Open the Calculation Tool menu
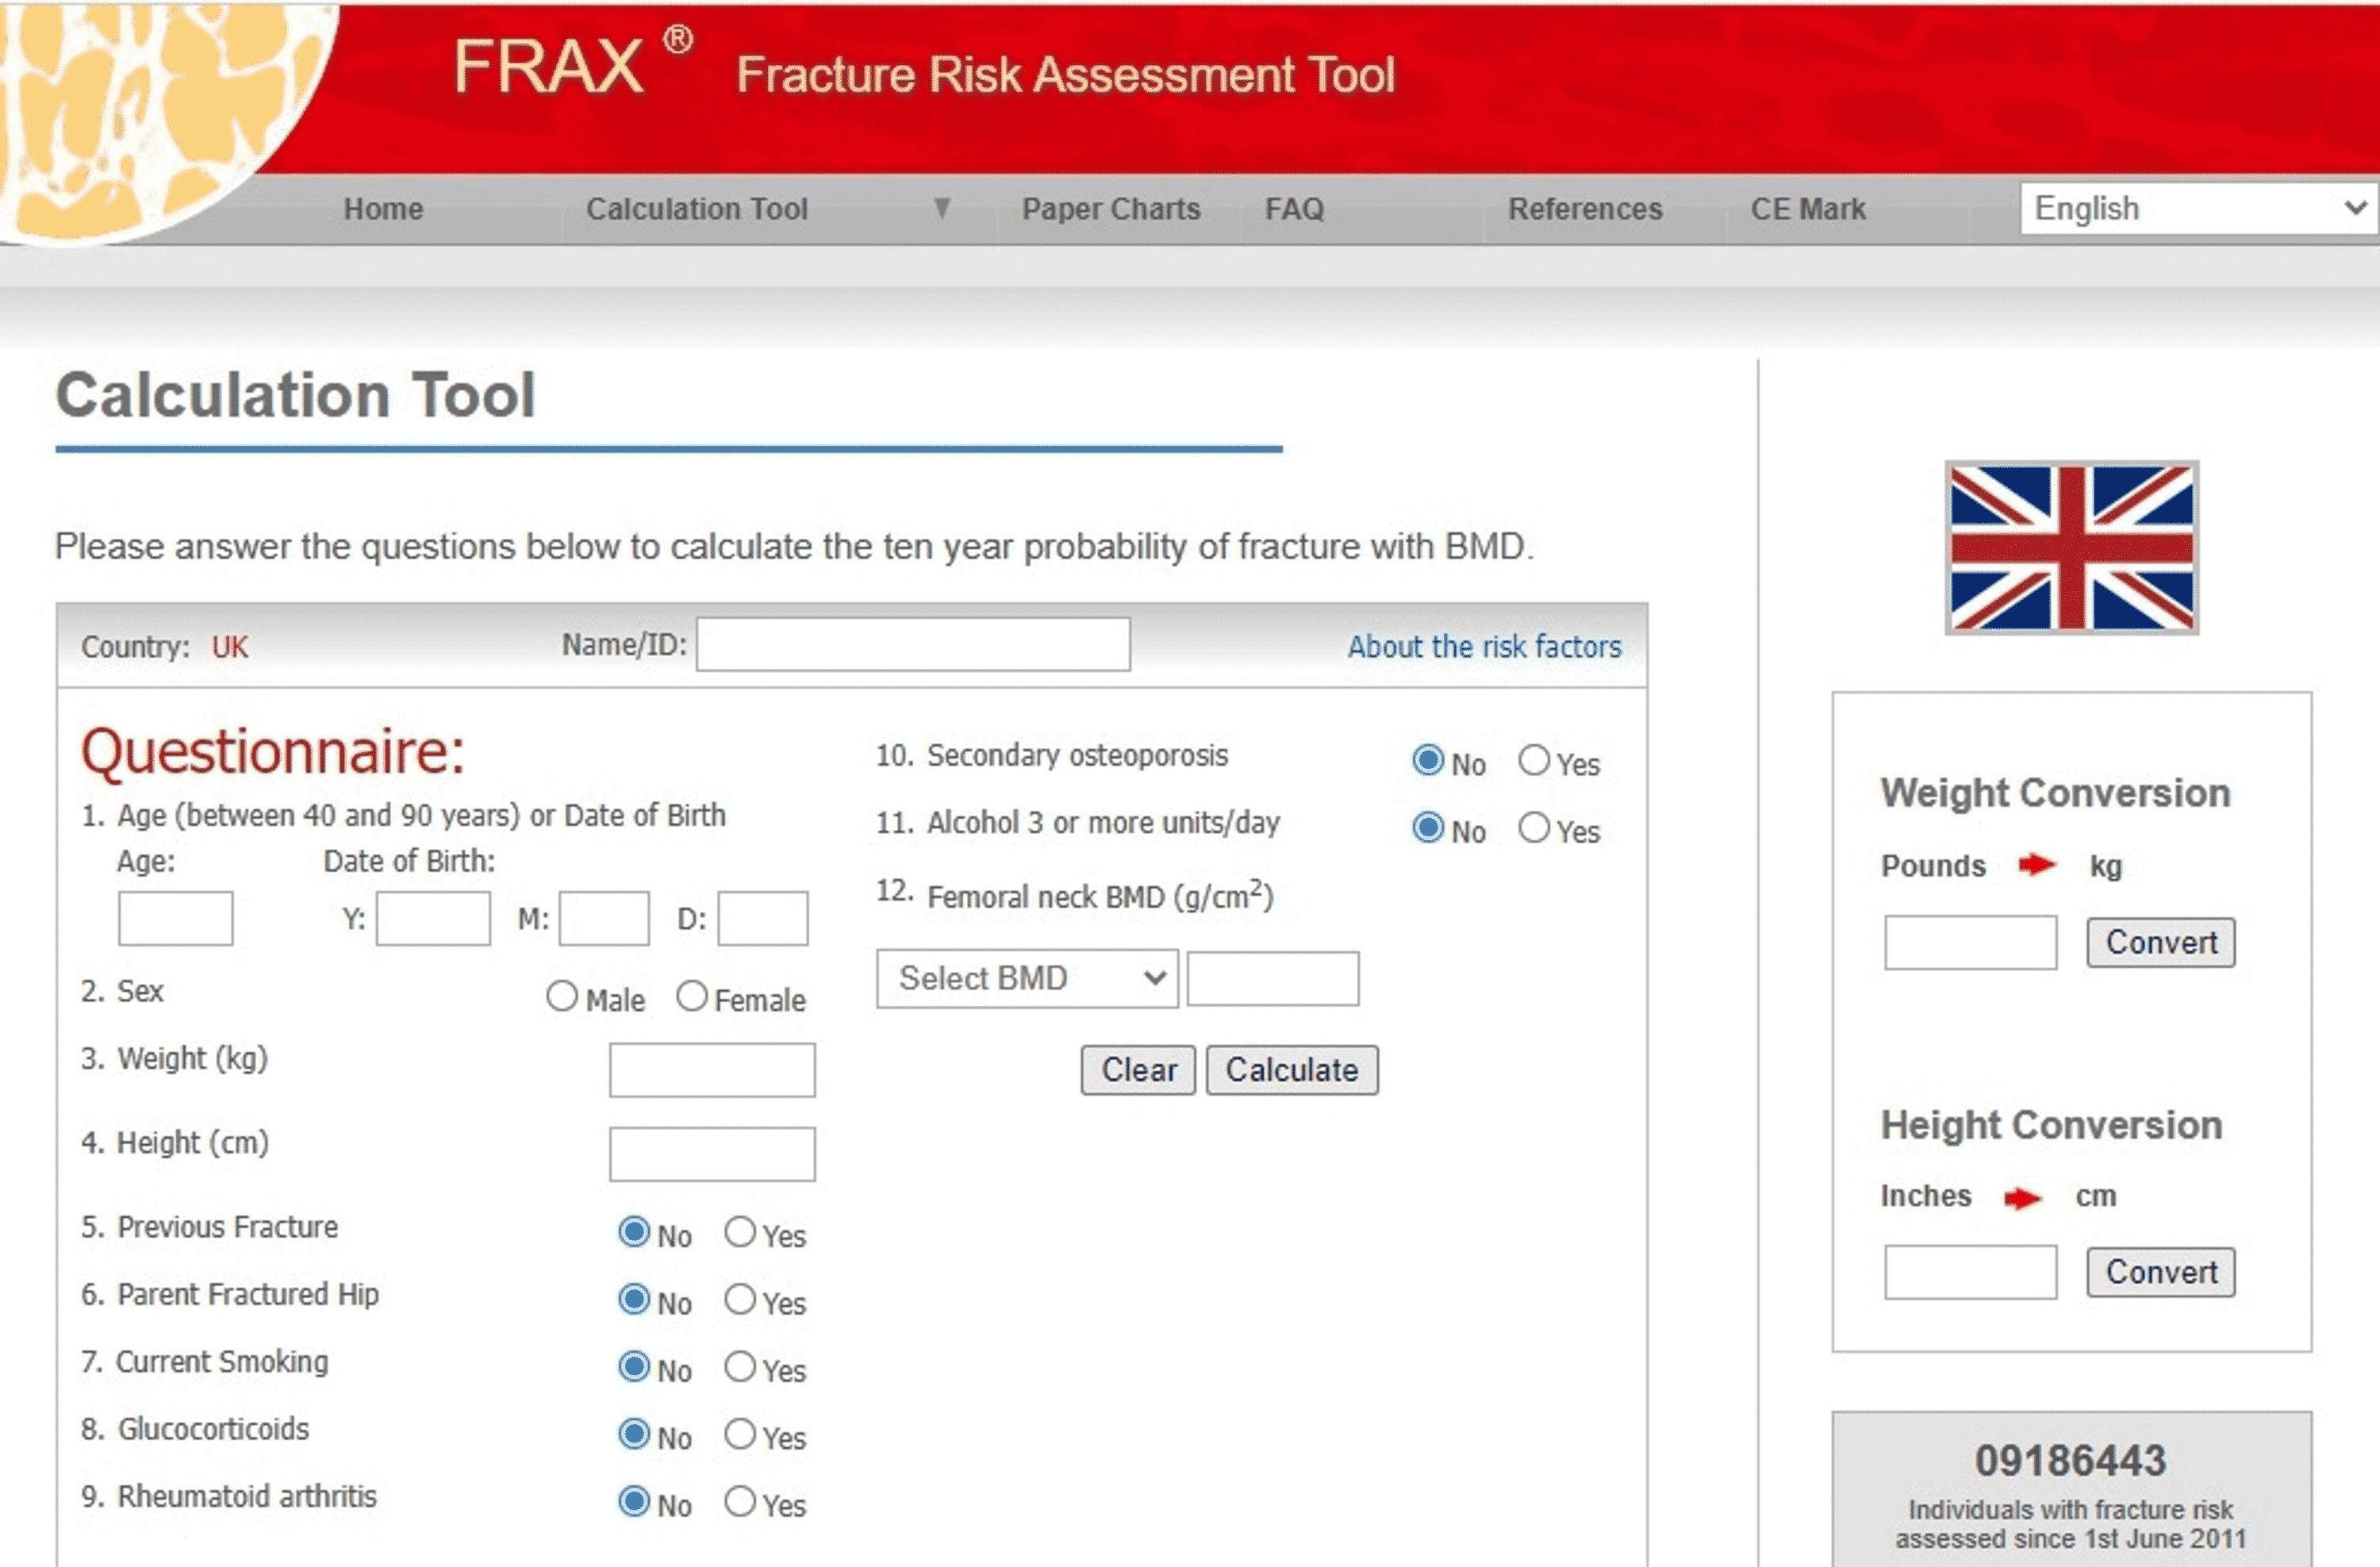Viewport: 2380px width, 1567px height. click(698, 206)
